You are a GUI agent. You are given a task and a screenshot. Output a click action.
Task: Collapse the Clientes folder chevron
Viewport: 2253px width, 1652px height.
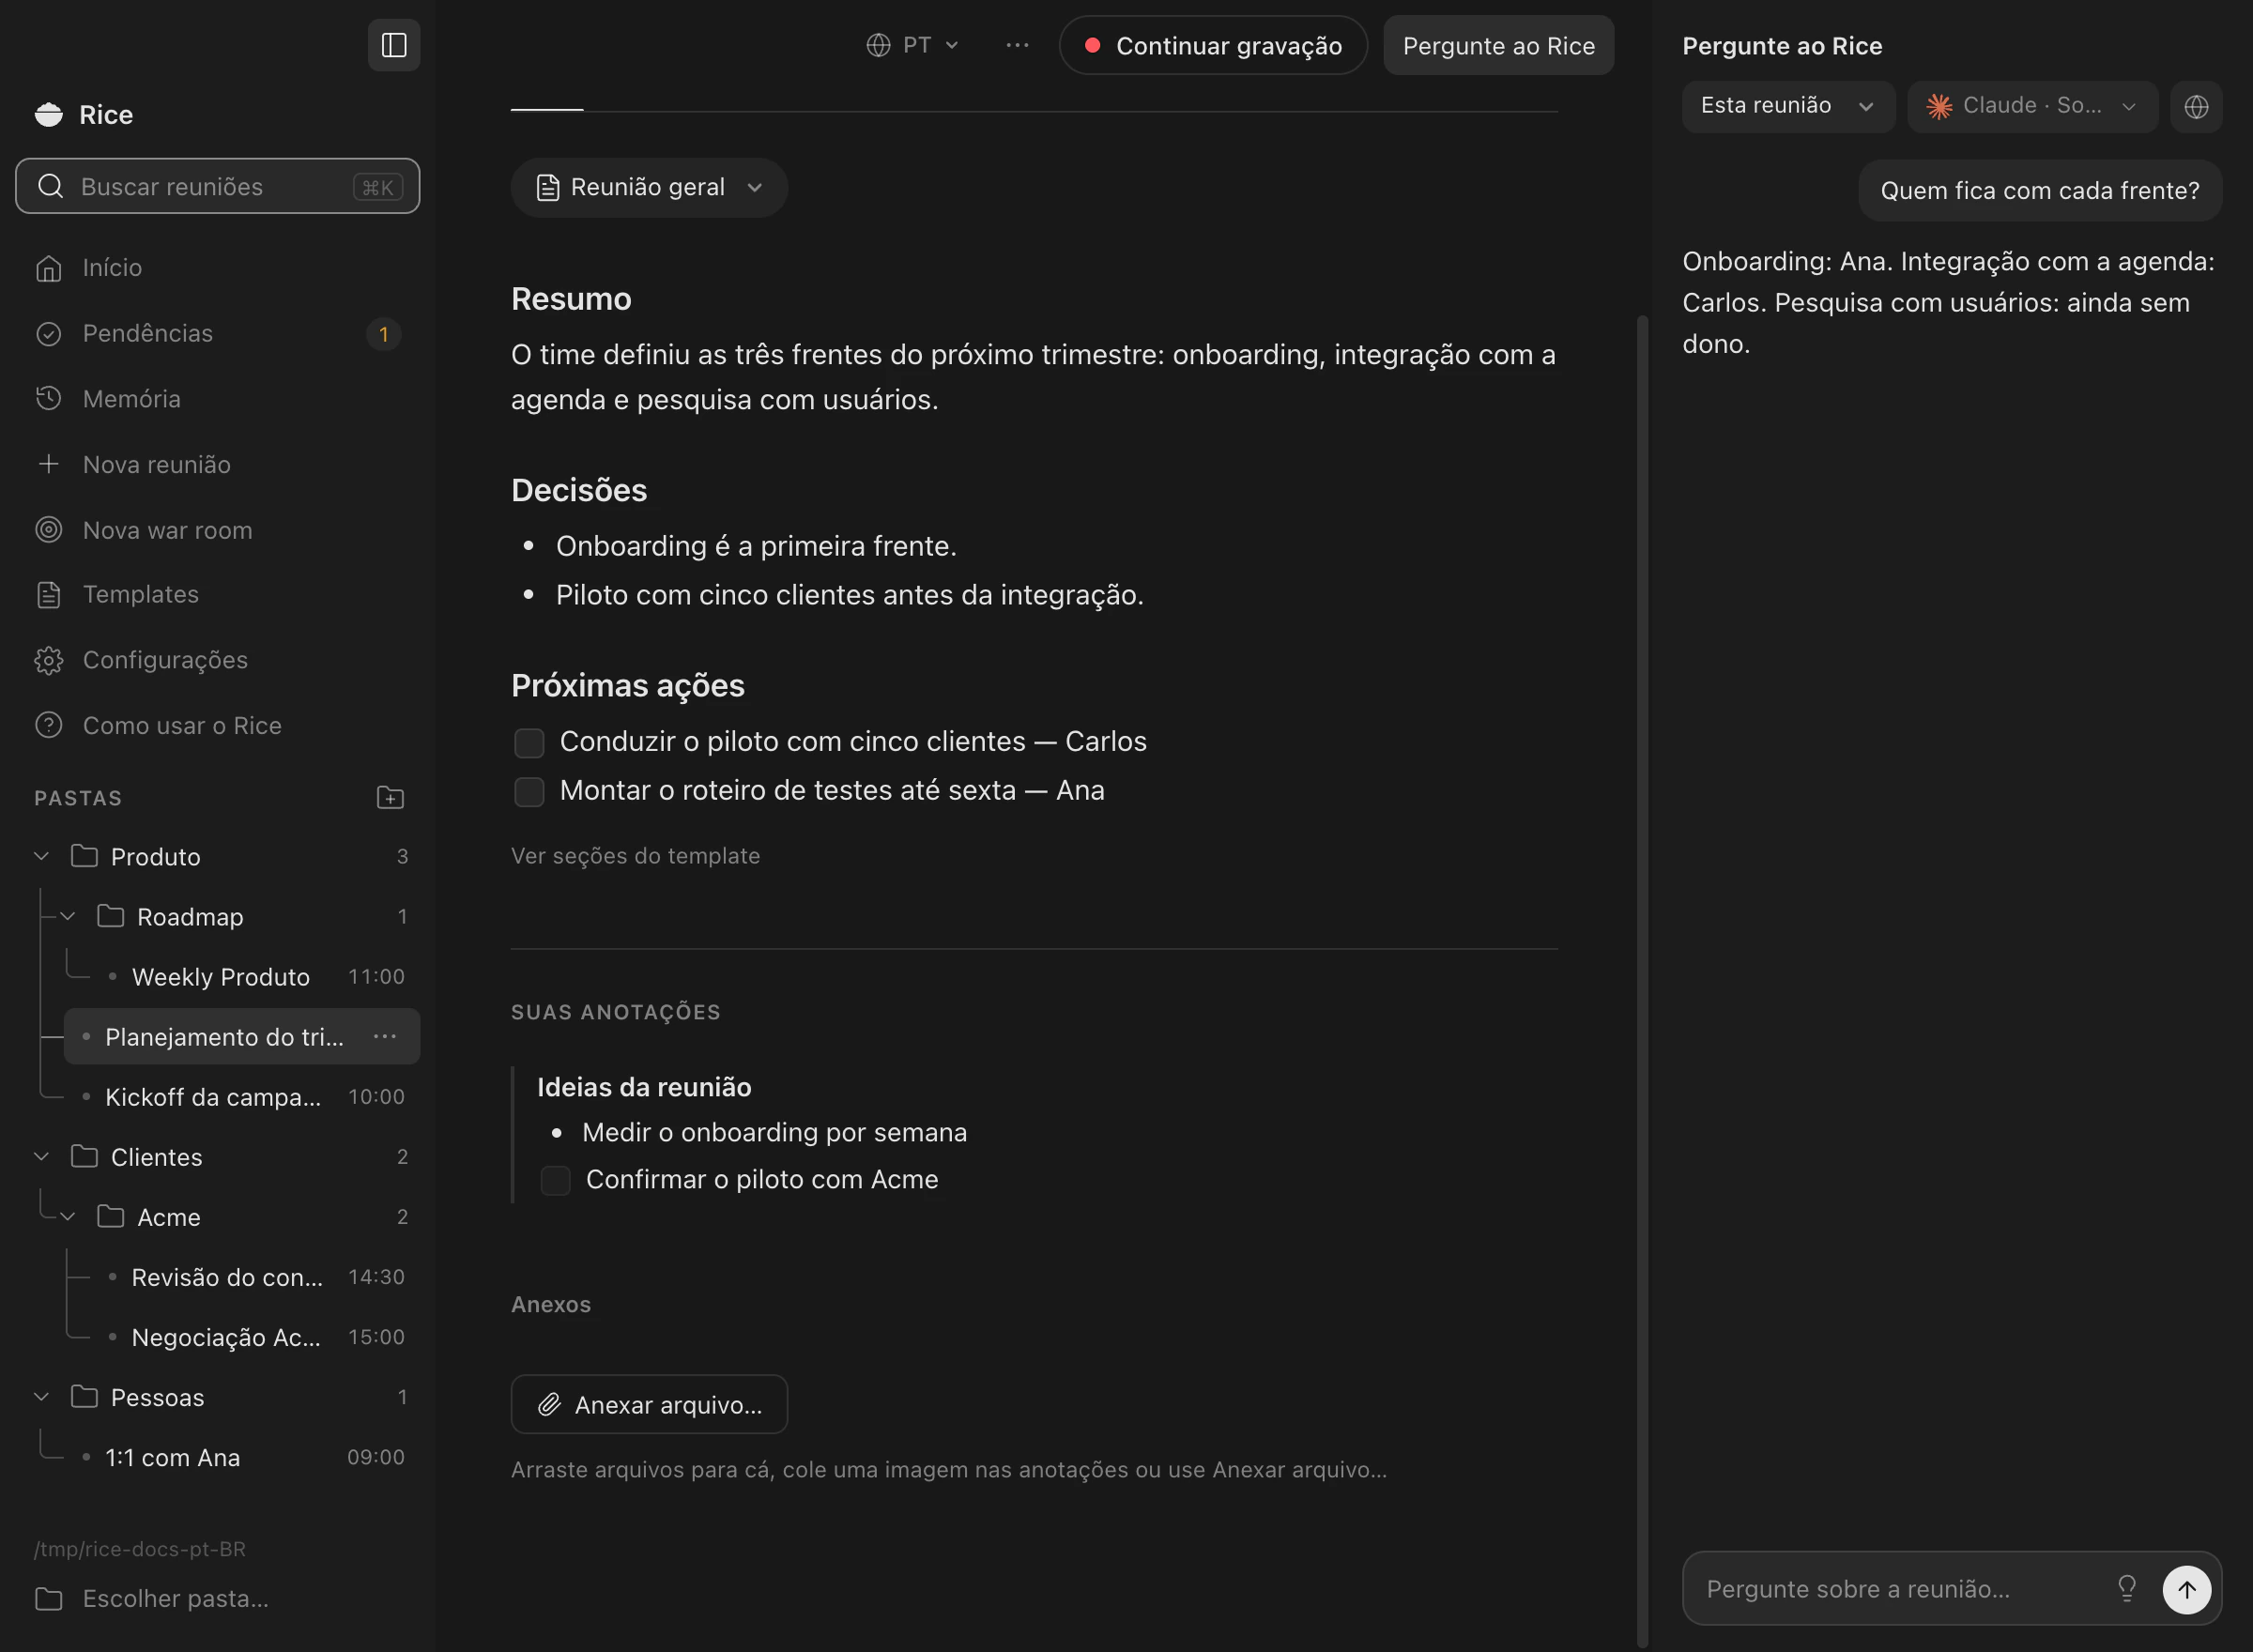(42, 1156)
